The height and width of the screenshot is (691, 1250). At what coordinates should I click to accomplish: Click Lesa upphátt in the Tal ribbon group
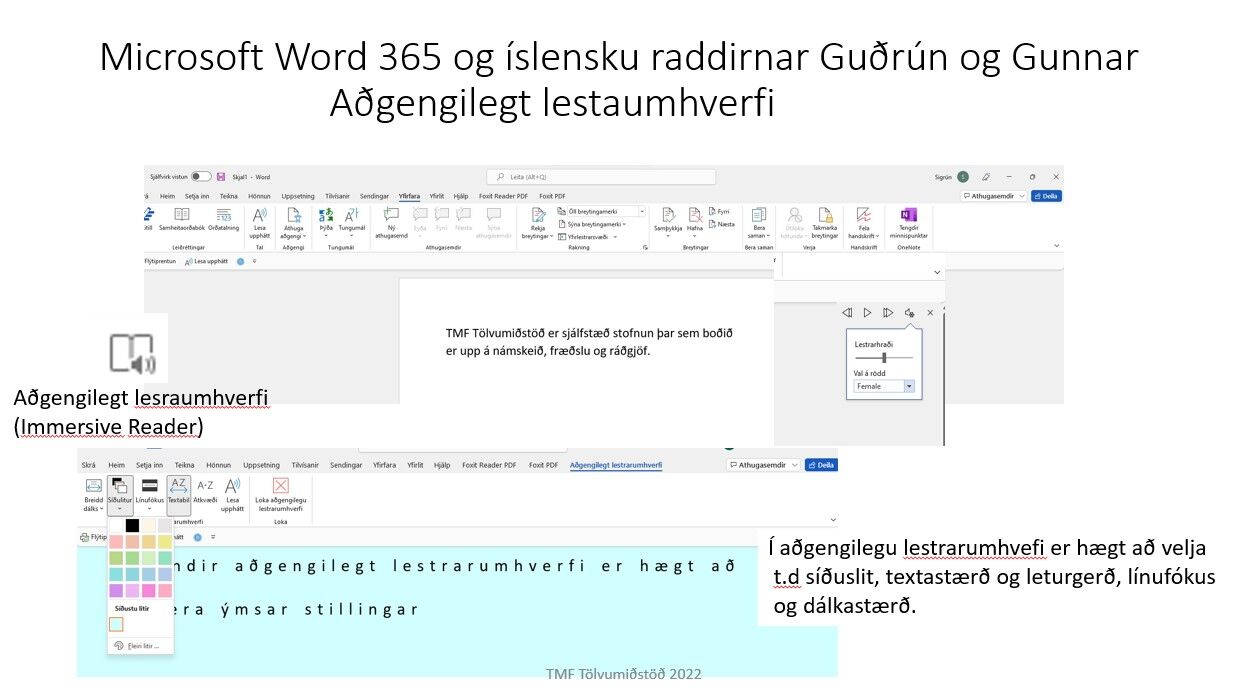coord(259,224)
